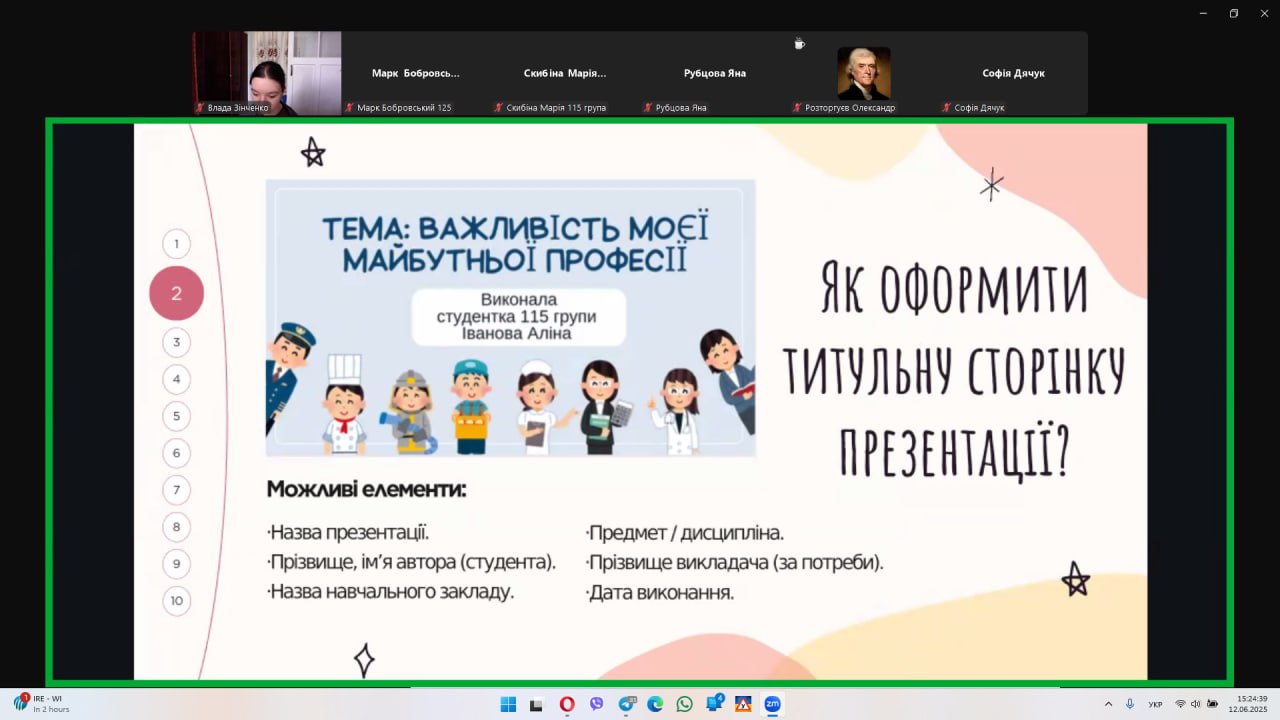This screenshot has width=1280, height=720.
Task: Click the coffee cup away icon
Action: (799, 43)
